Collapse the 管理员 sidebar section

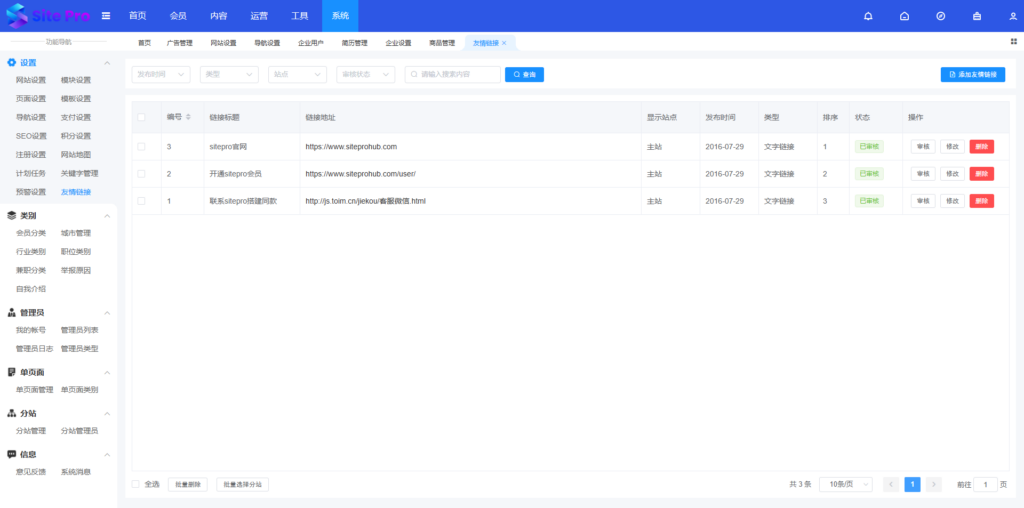108,313
